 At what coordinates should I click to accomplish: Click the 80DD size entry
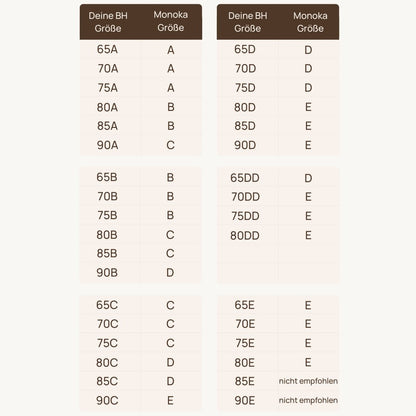[x=245, y=236]
